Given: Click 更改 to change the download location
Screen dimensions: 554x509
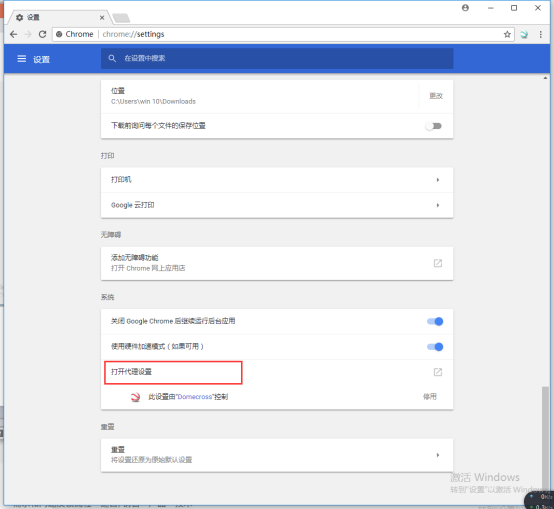Looking at the screenshot, I should point(436,96).
